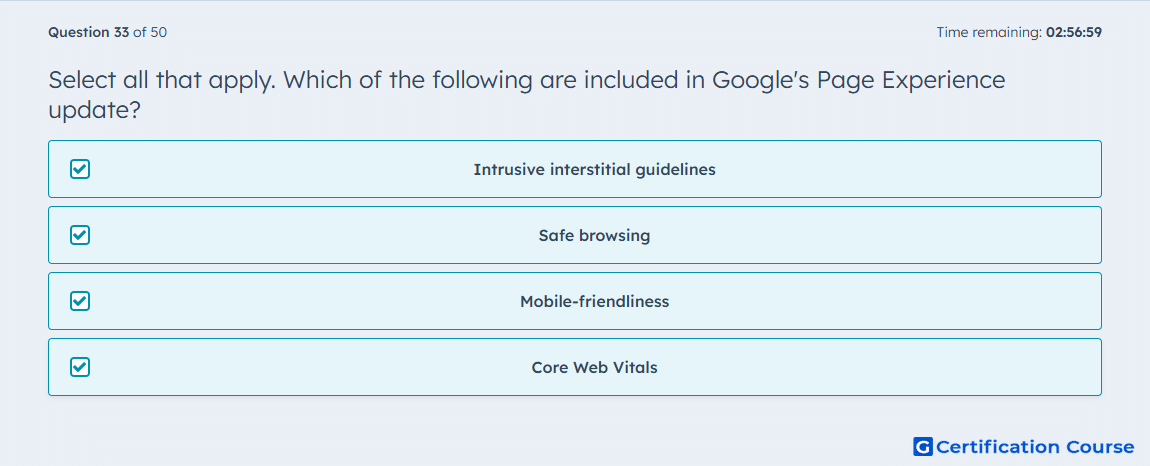Toggle the Safe browsing checkbox
This screenshot has width=1150, height=466.
coord(80,236)
